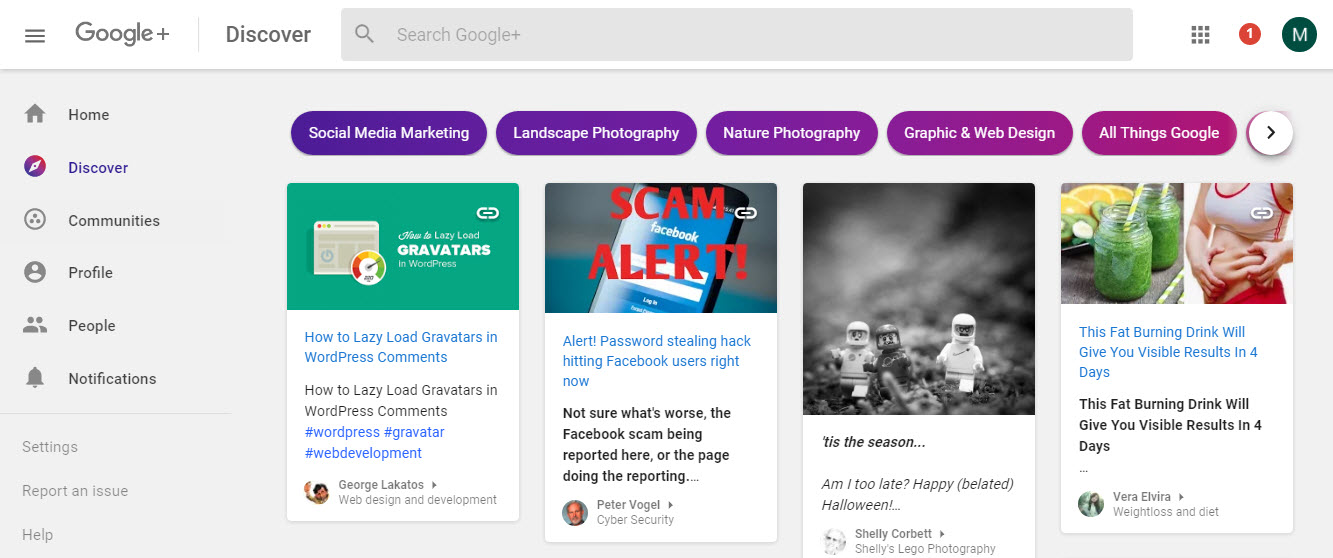Click arrow next to Vera Elvira
The height and width of the screenshot is (558, 1333).
pos(1181,497)
